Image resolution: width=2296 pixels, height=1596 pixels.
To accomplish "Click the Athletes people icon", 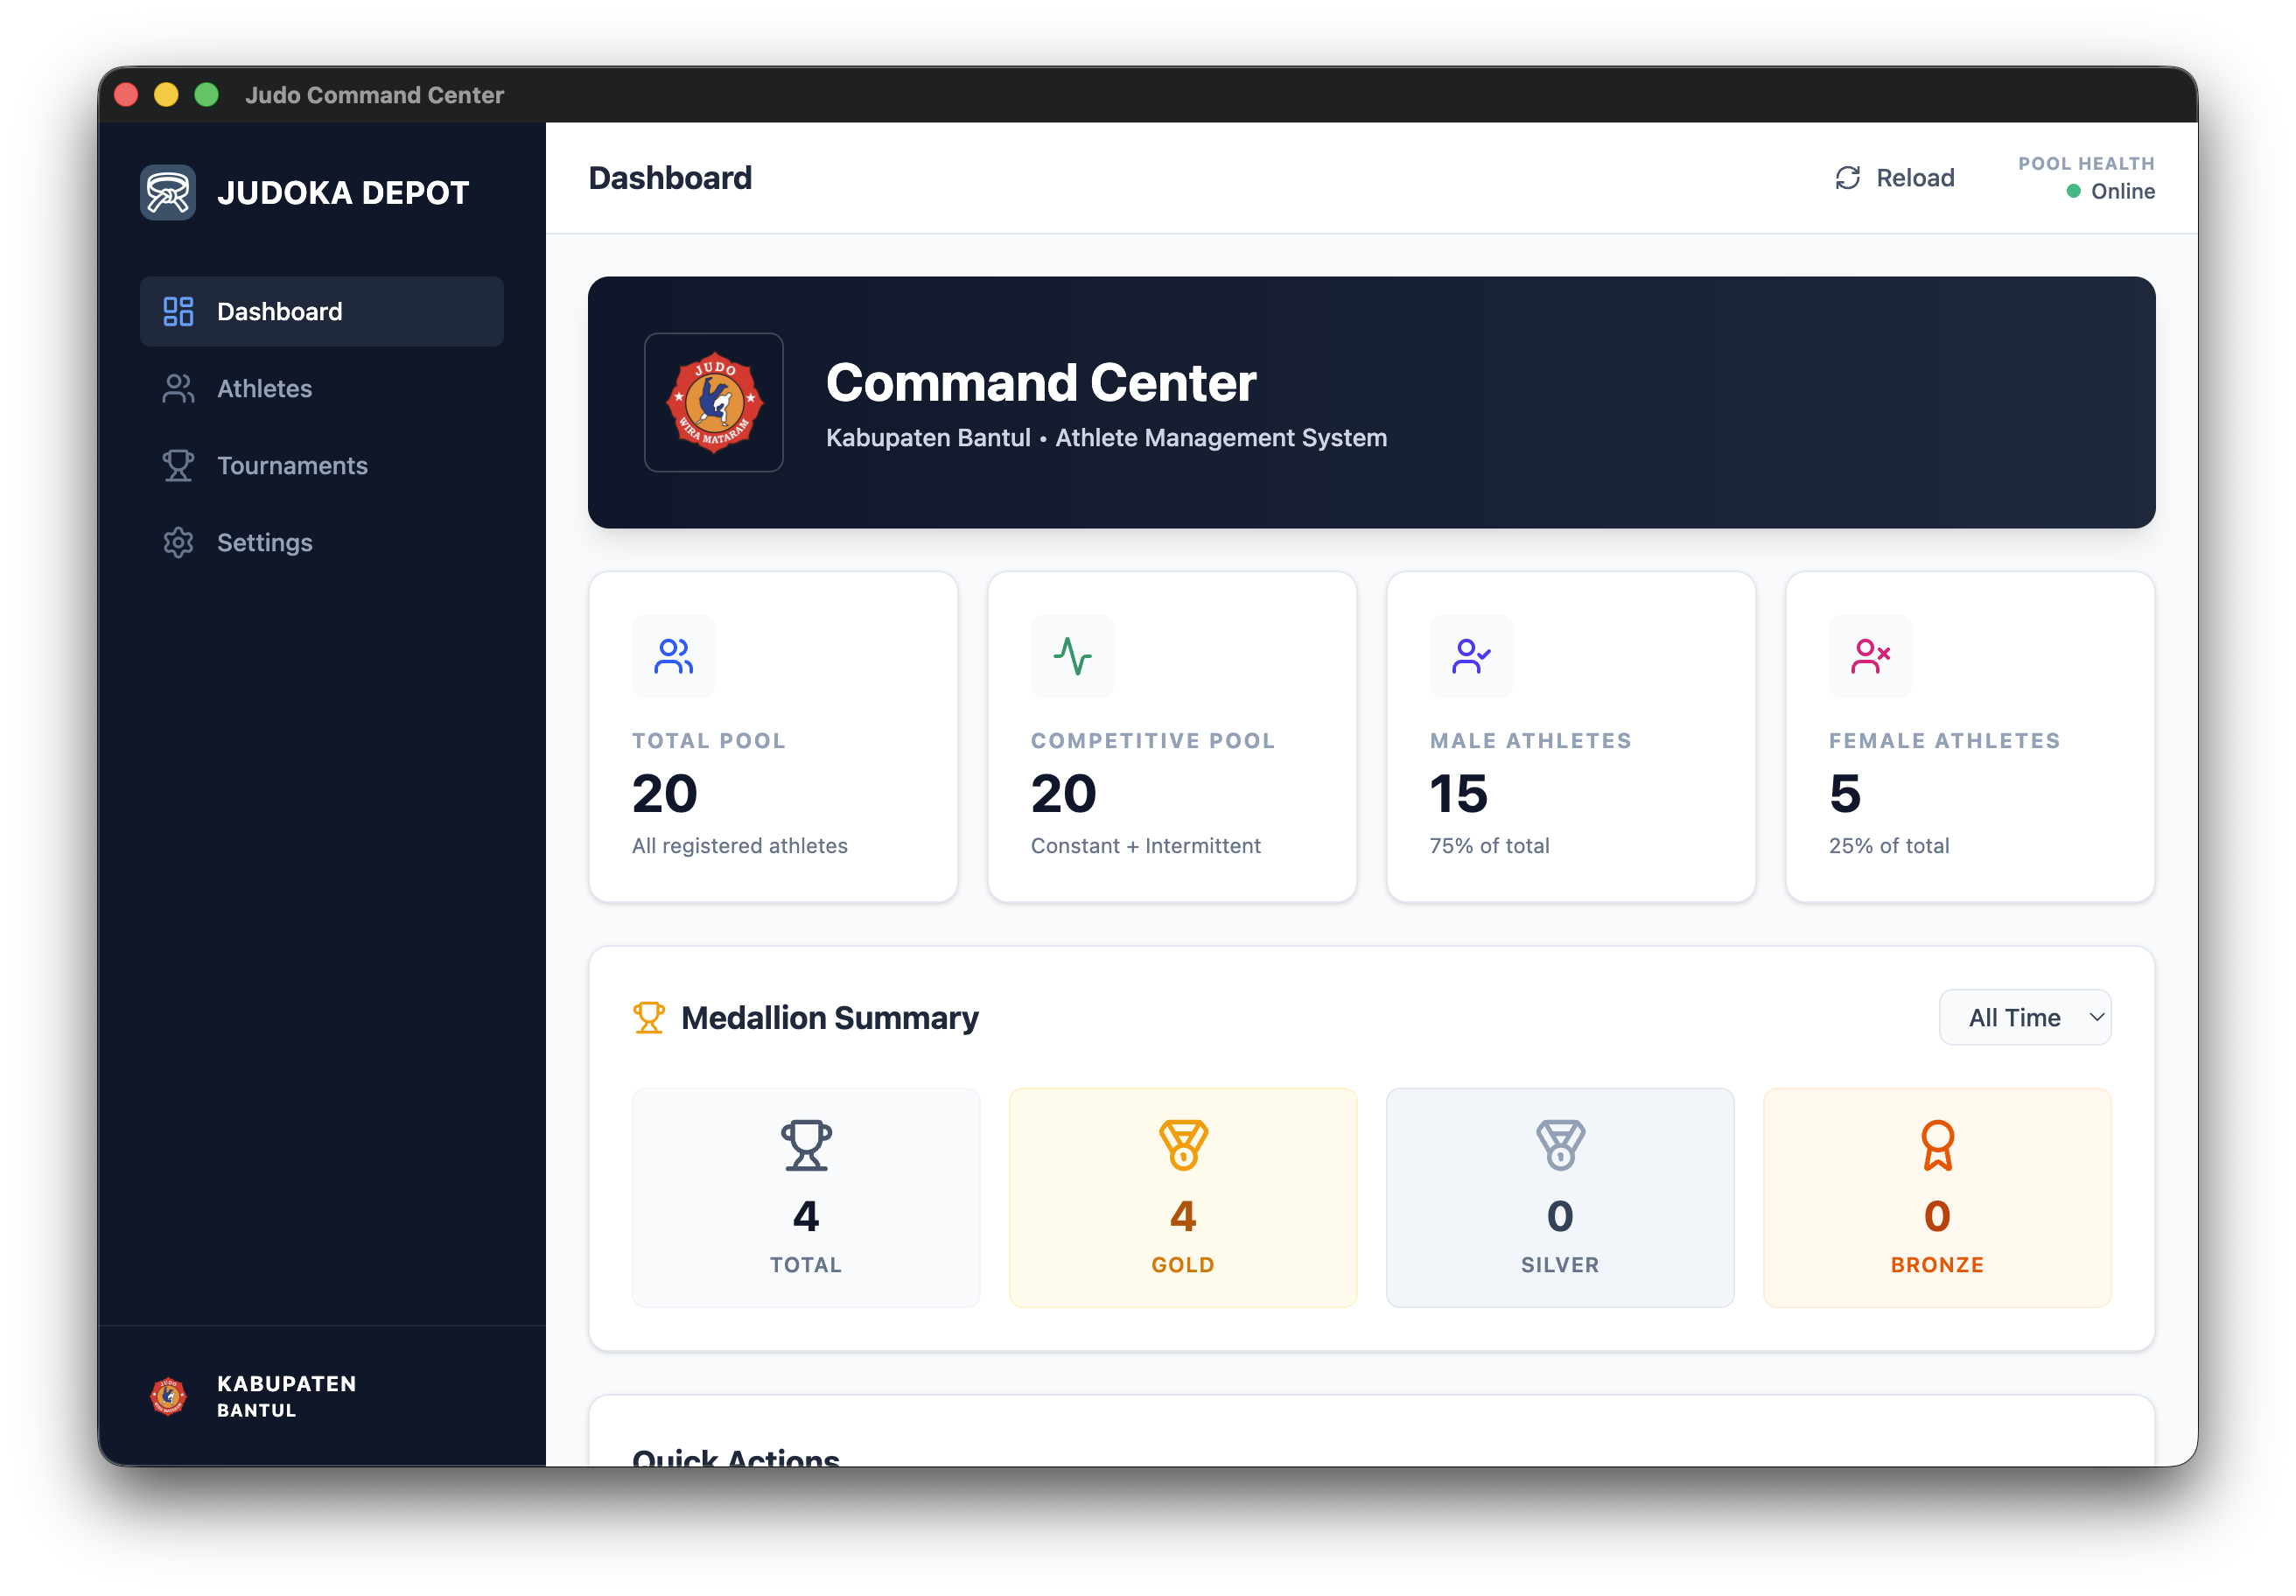I will tap(178, 388).
